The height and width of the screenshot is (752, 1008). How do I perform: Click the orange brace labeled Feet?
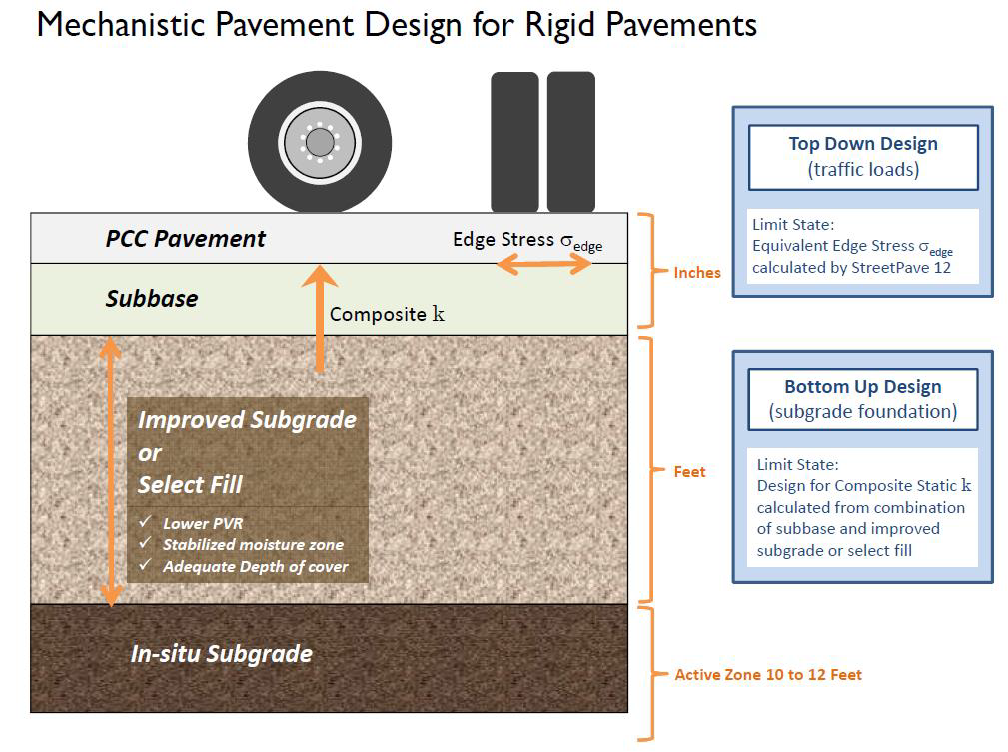coord(646,471)
